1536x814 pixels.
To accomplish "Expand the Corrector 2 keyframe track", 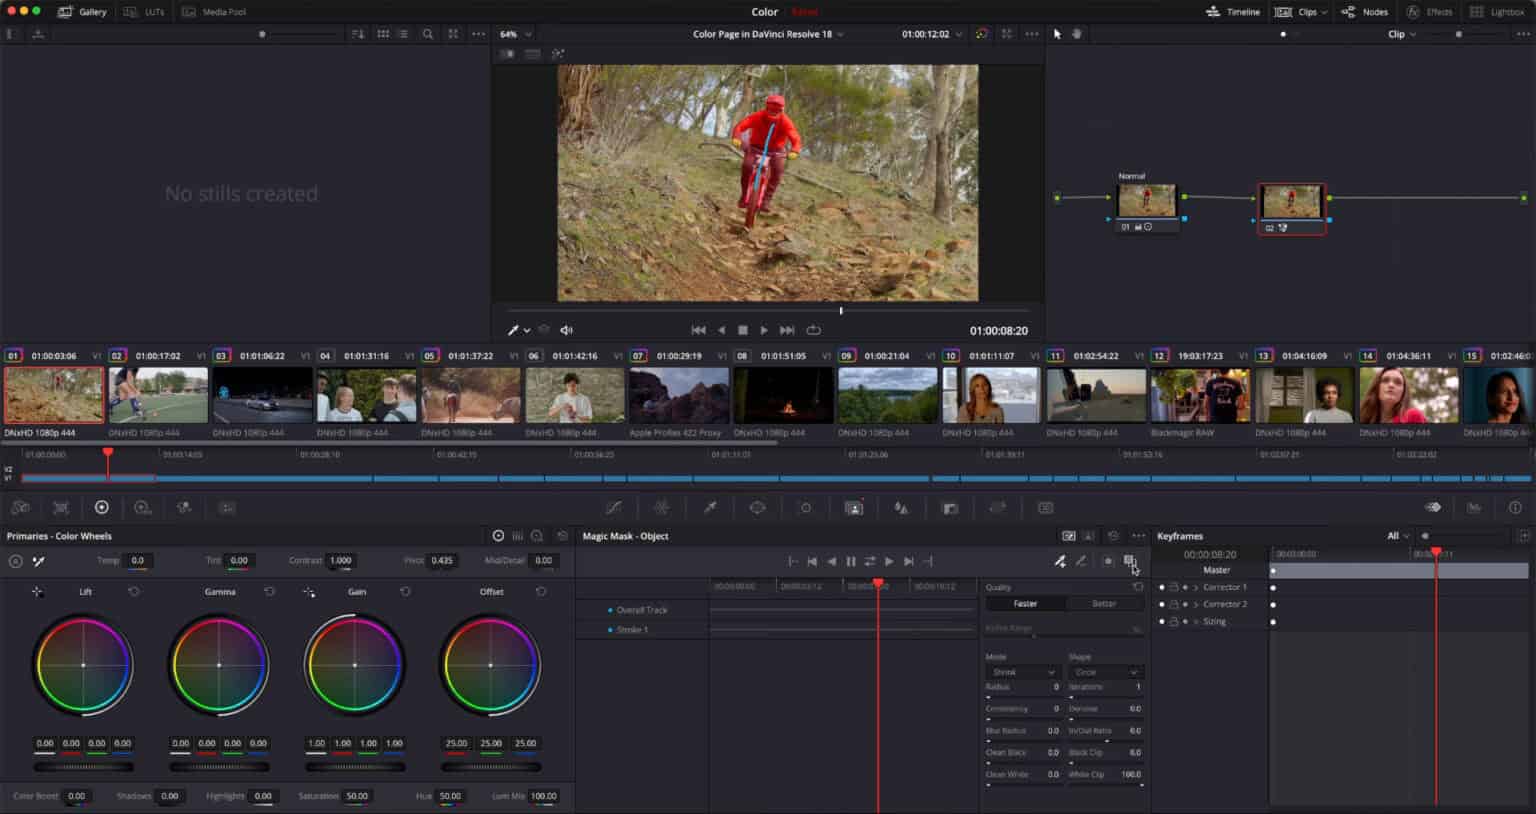I will point(1196,605).
